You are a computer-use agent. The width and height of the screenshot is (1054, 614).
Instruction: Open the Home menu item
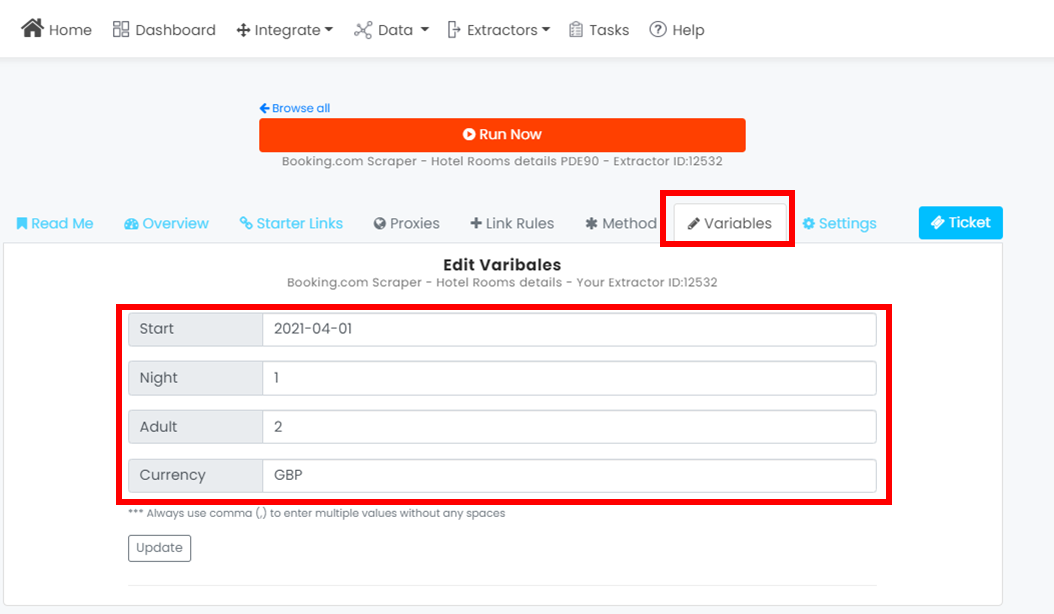pyautogui.click(x=56, y=29)
